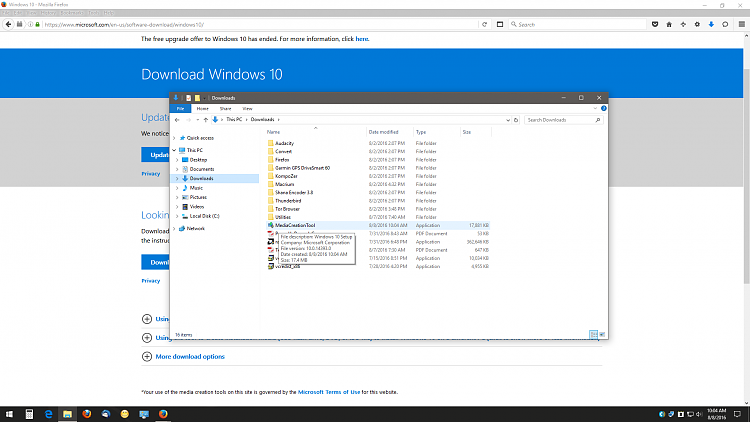Expand Quick access tree node

pyautogui.click(x=174, y=138)
